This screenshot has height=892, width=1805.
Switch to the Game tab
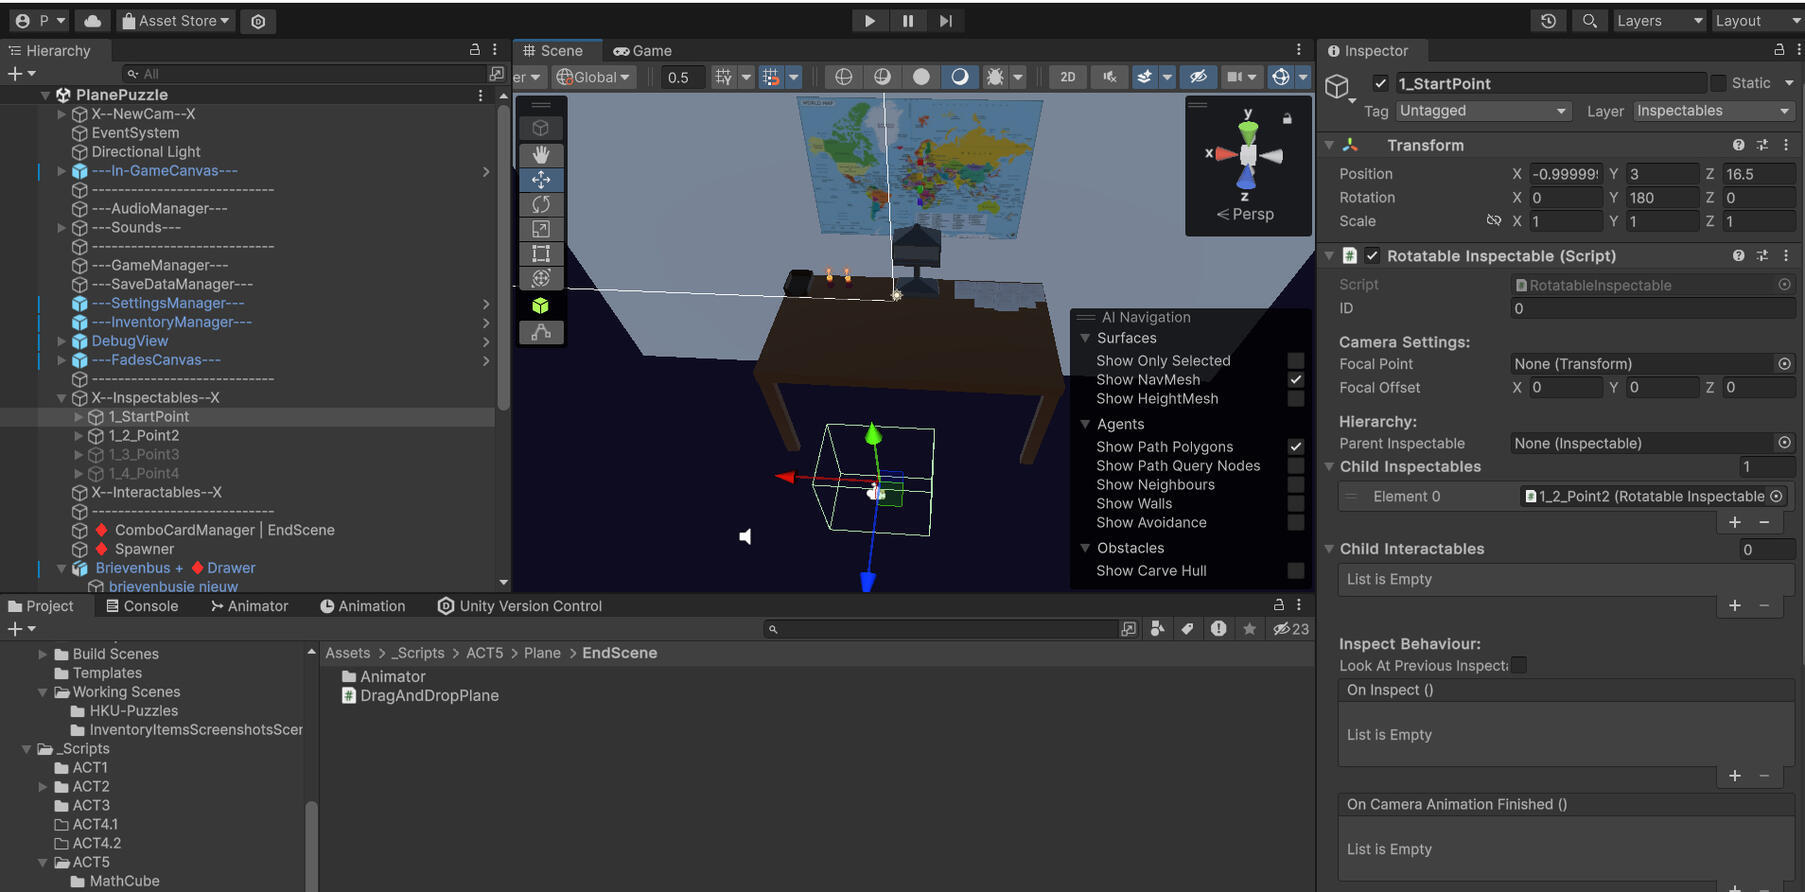[643, 51]
